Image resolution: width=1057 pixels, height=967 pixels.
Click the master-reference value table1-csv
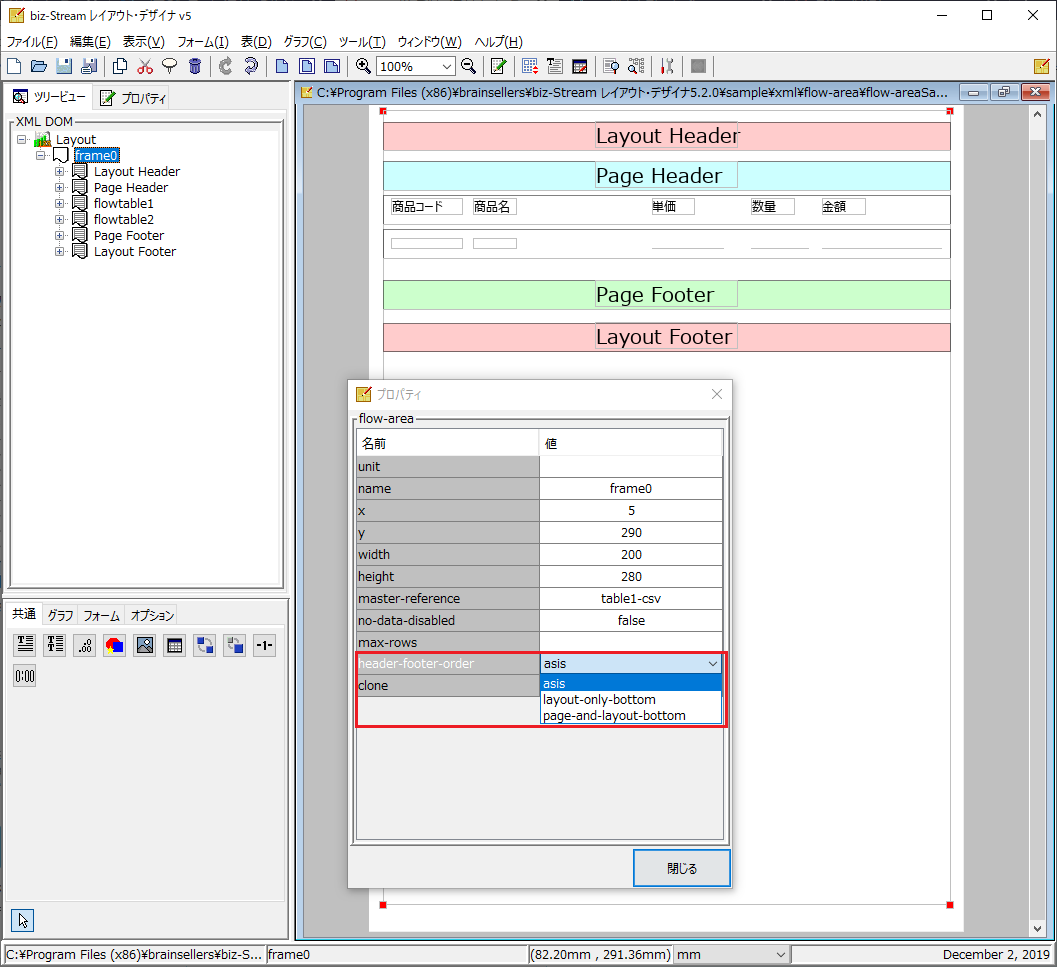point(630,598)
